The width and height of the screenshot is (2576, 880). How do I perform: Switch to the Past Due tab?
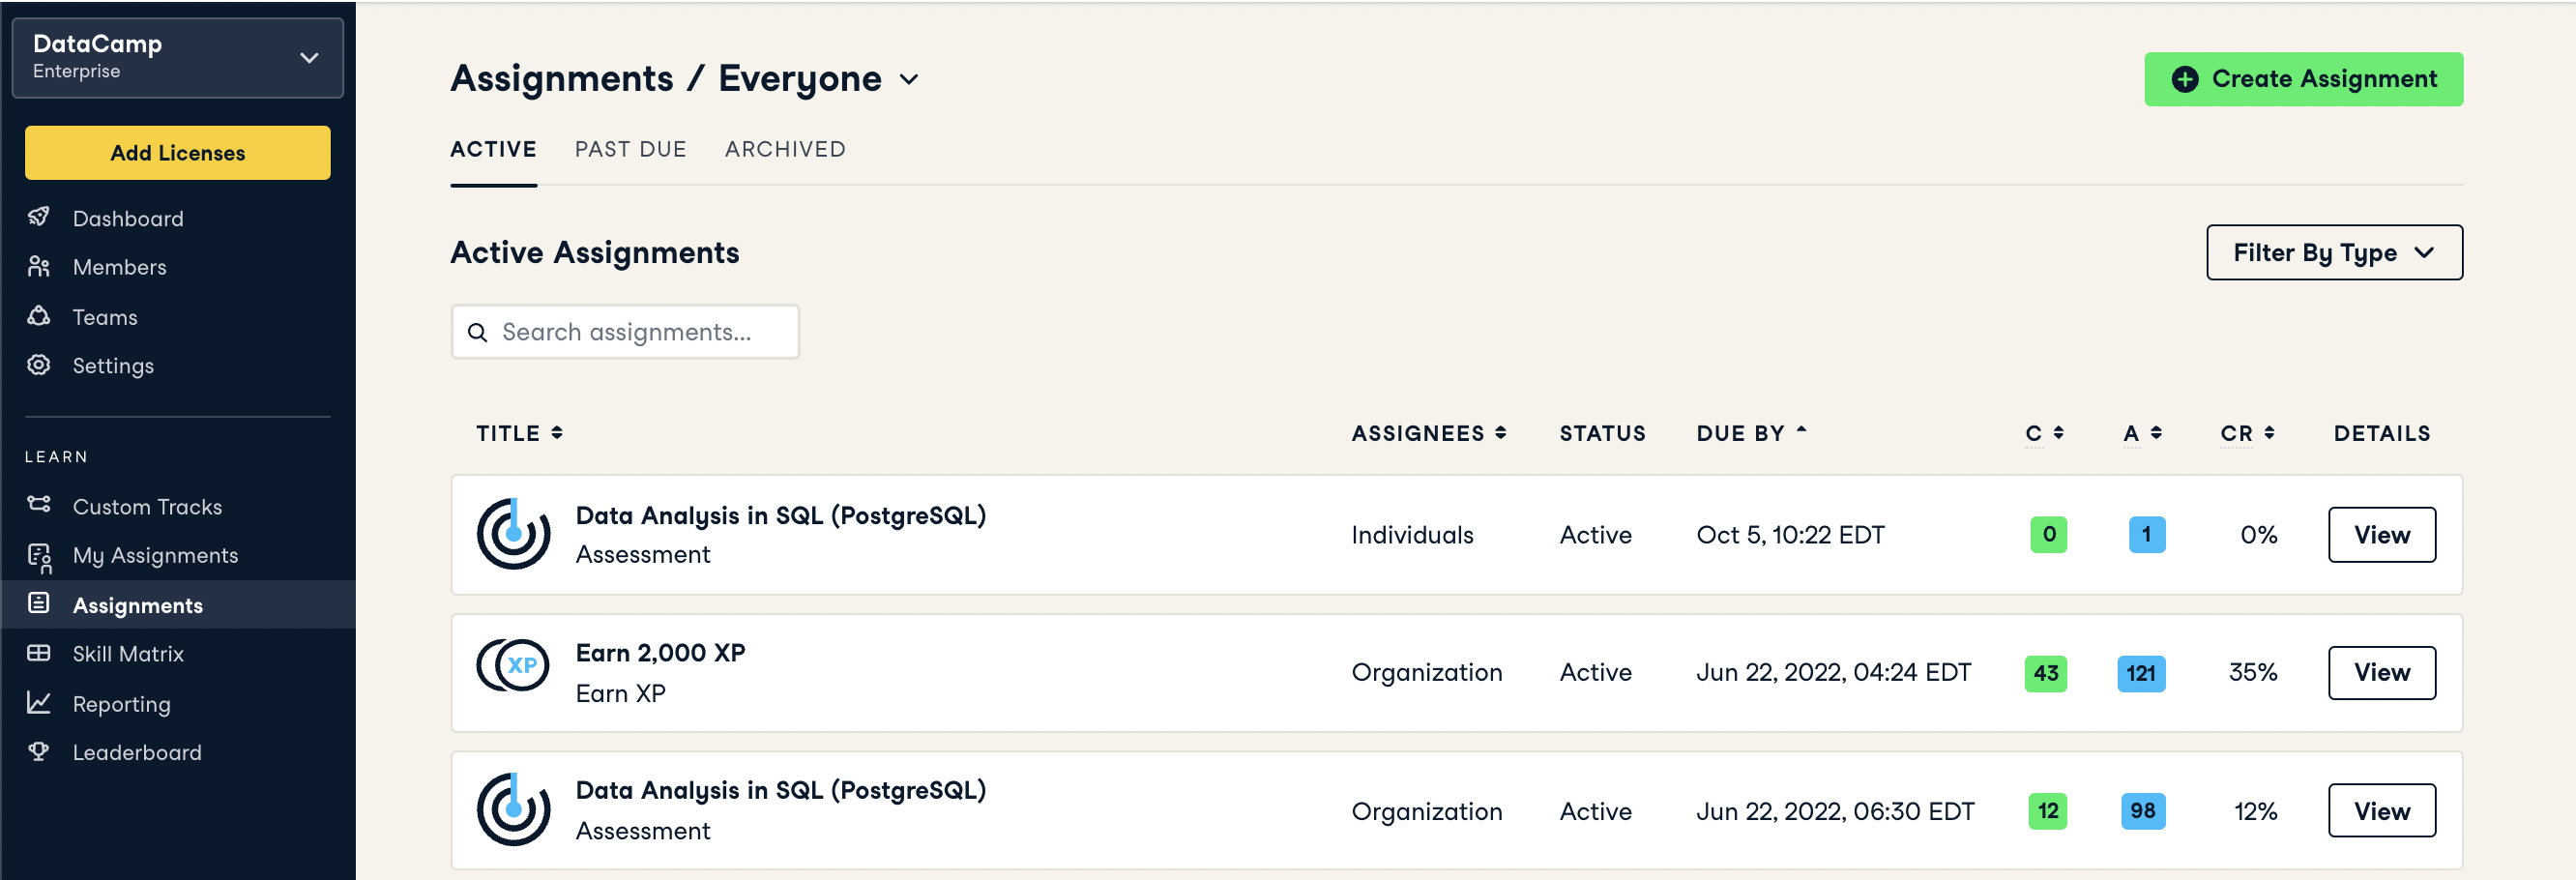pos(630,149)
